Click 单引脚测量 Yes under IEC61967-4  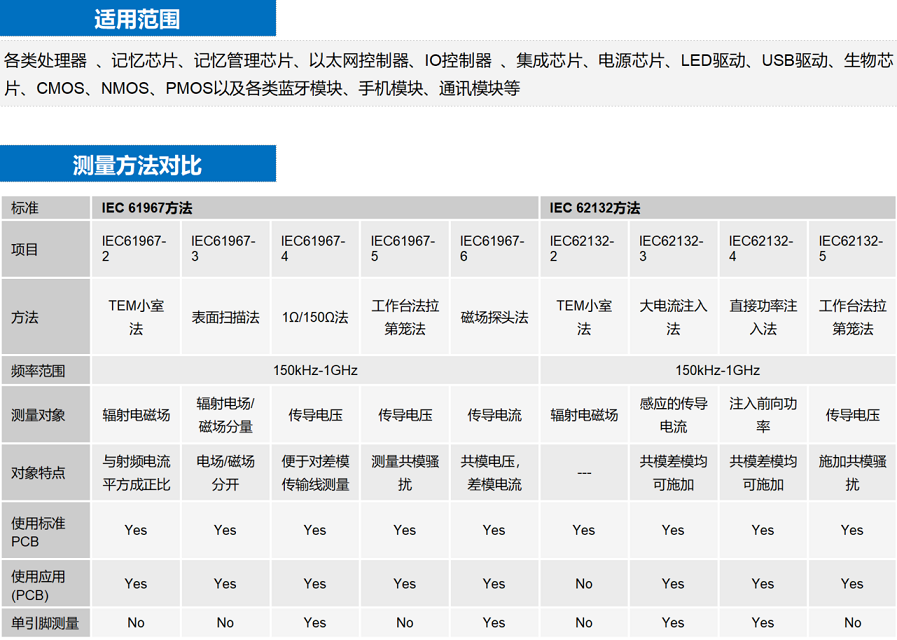point(315,623)
